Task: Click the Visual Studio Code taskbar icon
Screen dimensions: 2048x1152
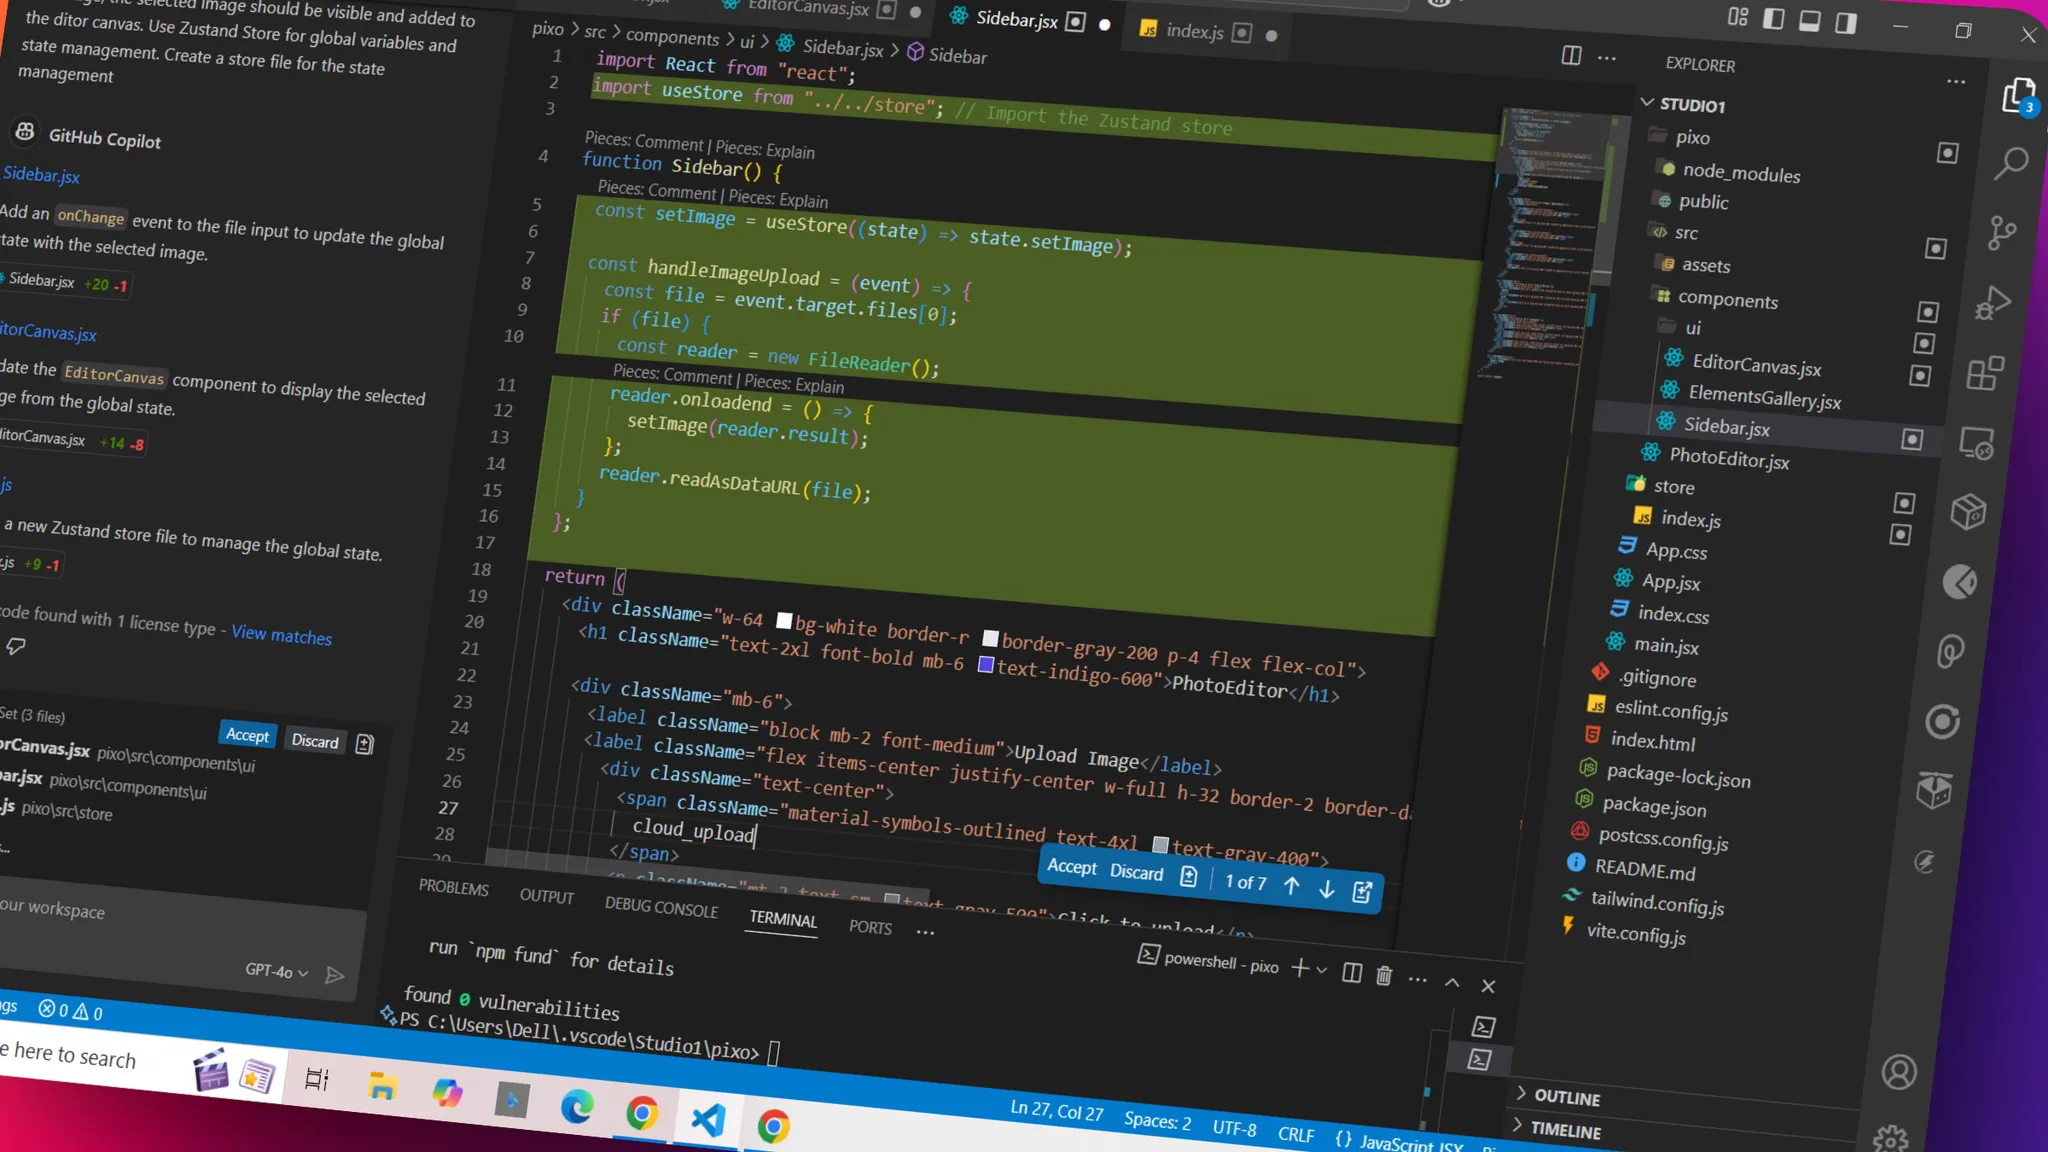Action: 708,1119
